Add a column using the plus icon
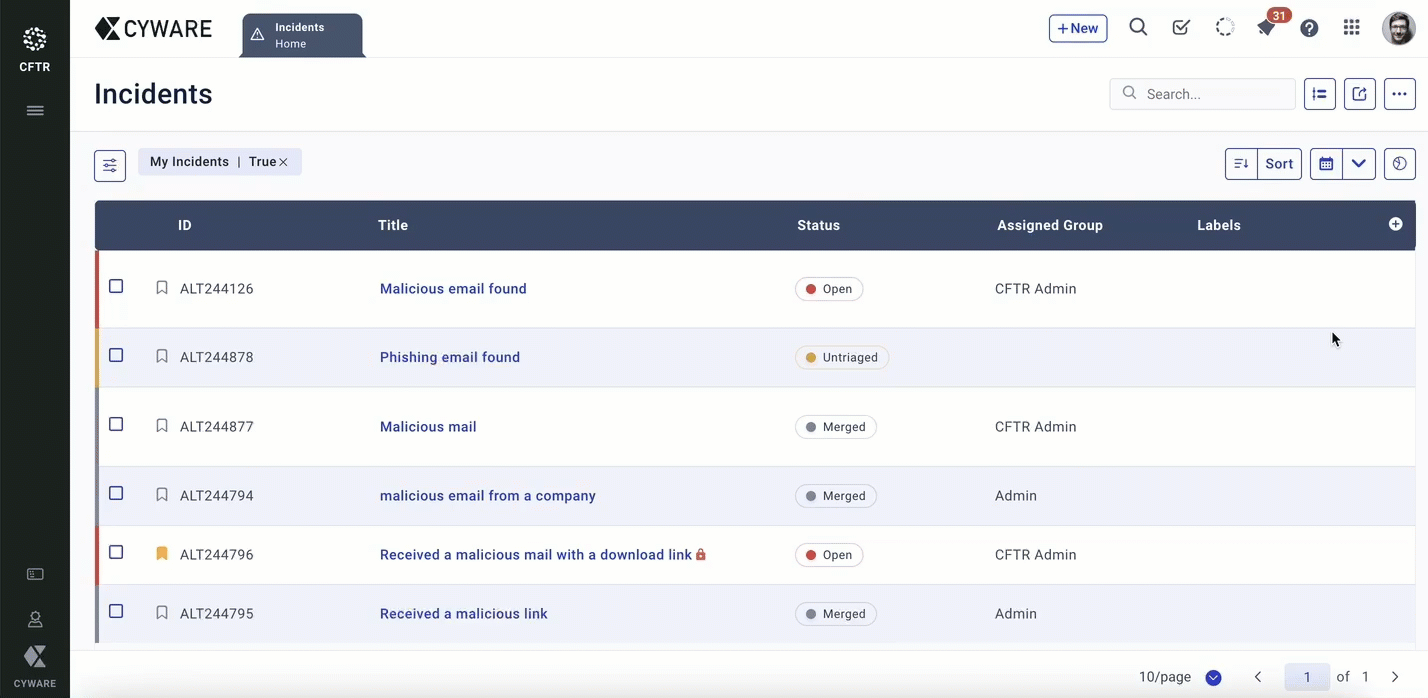Screen dimensions: 1428x698 point(1395,224)
